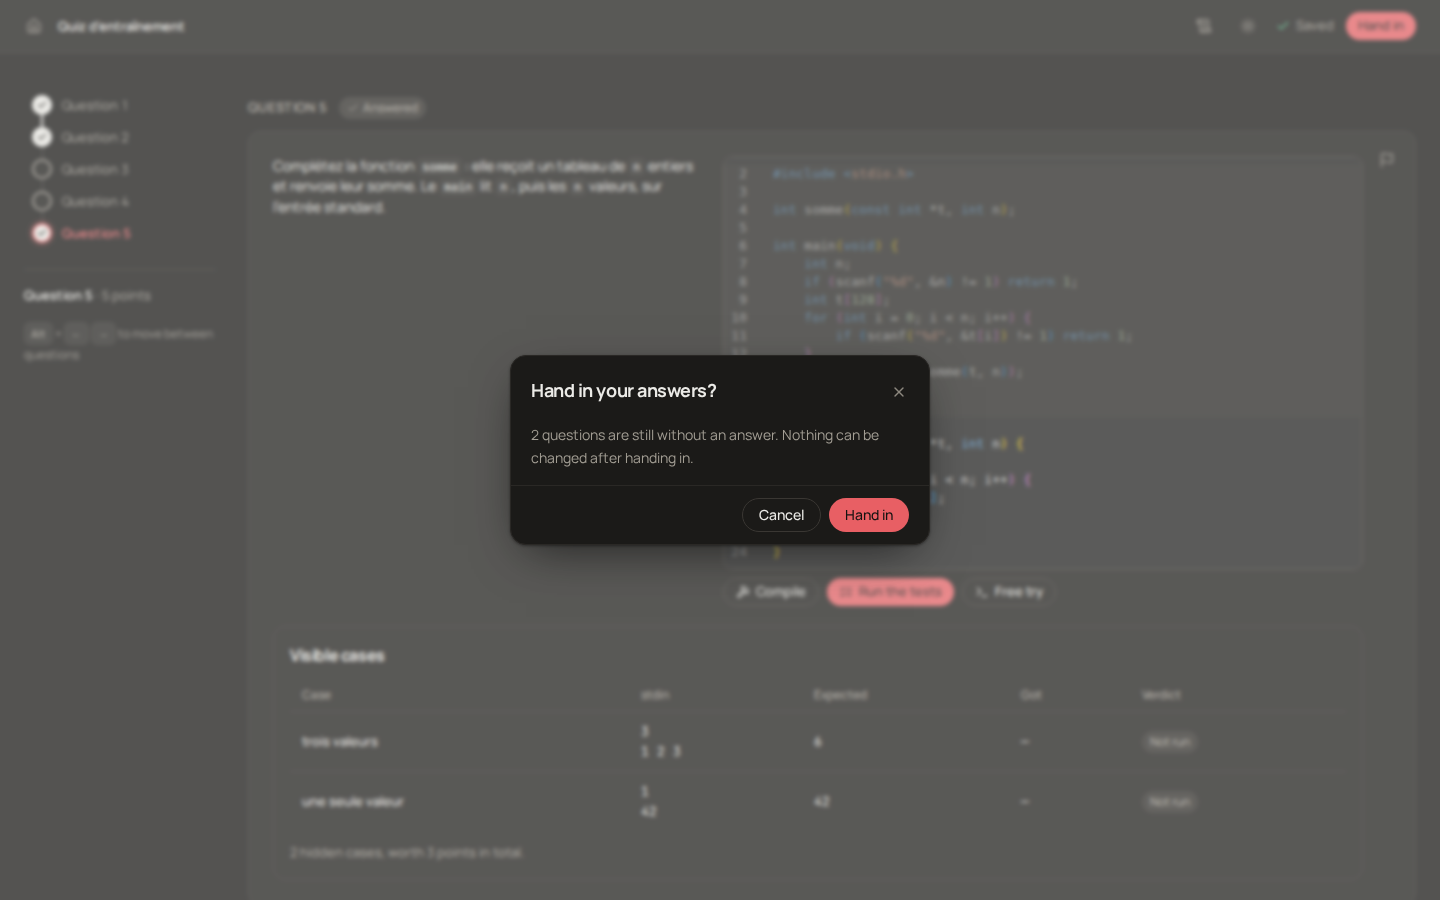Click Cancel in the hand-in dialog
This screenshot has height=900, width=1440.
coord(781,515)
